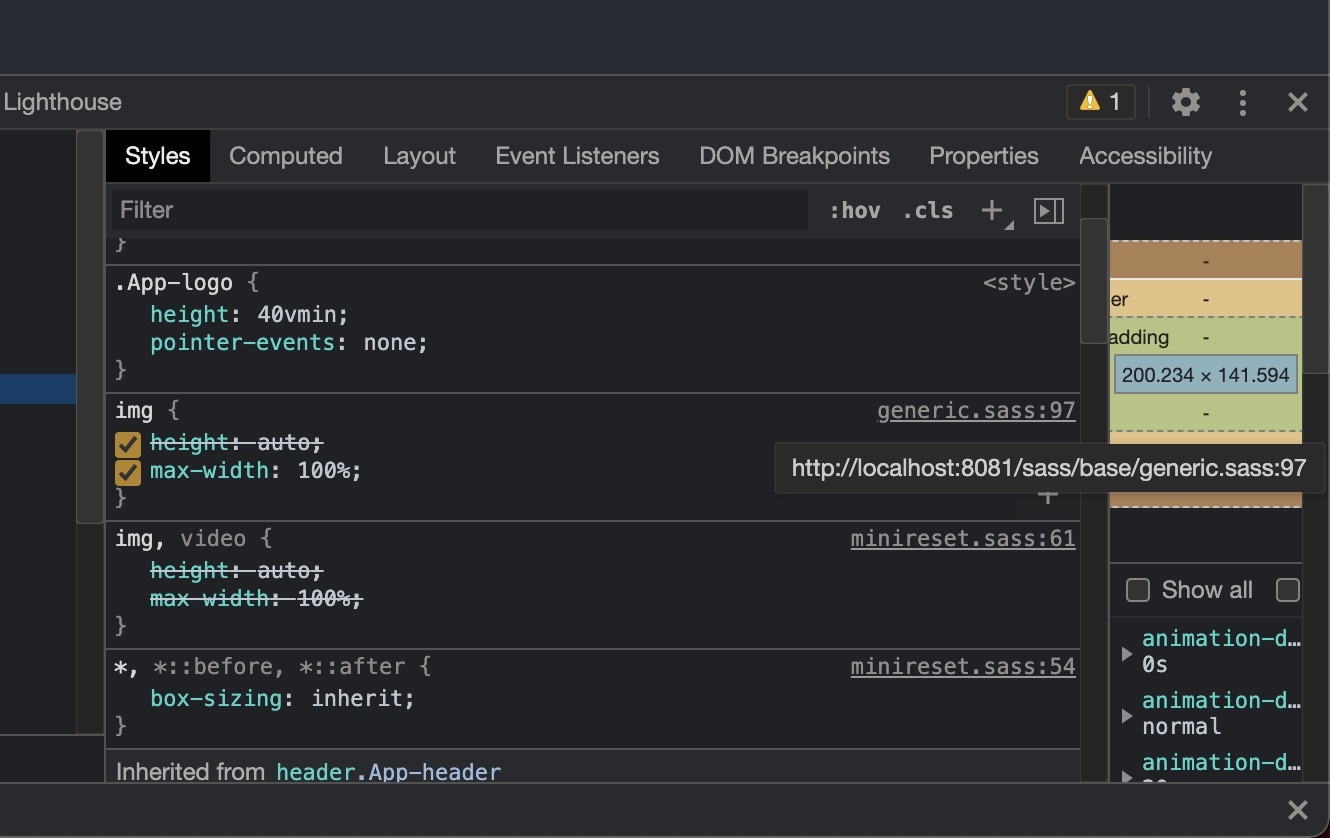Expand the animation-direction normal property
1330x838 pixels.
(1126, 714)
